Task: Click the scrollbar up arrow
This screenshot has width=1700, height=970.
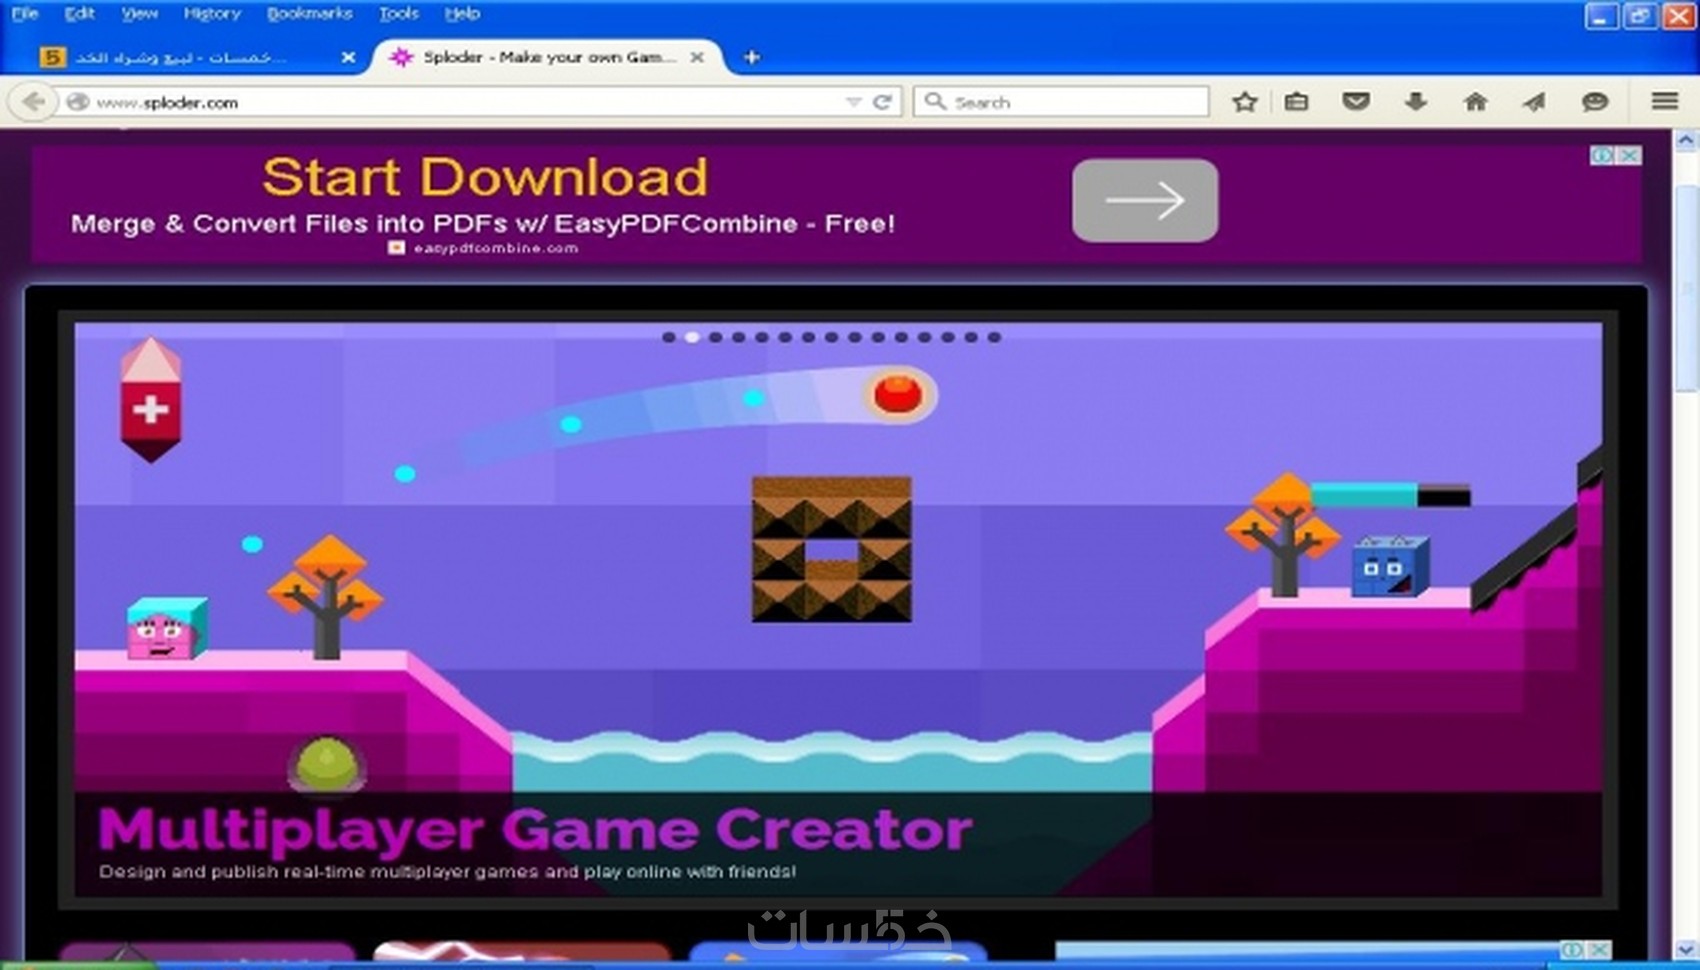Action: (1686, 142)
